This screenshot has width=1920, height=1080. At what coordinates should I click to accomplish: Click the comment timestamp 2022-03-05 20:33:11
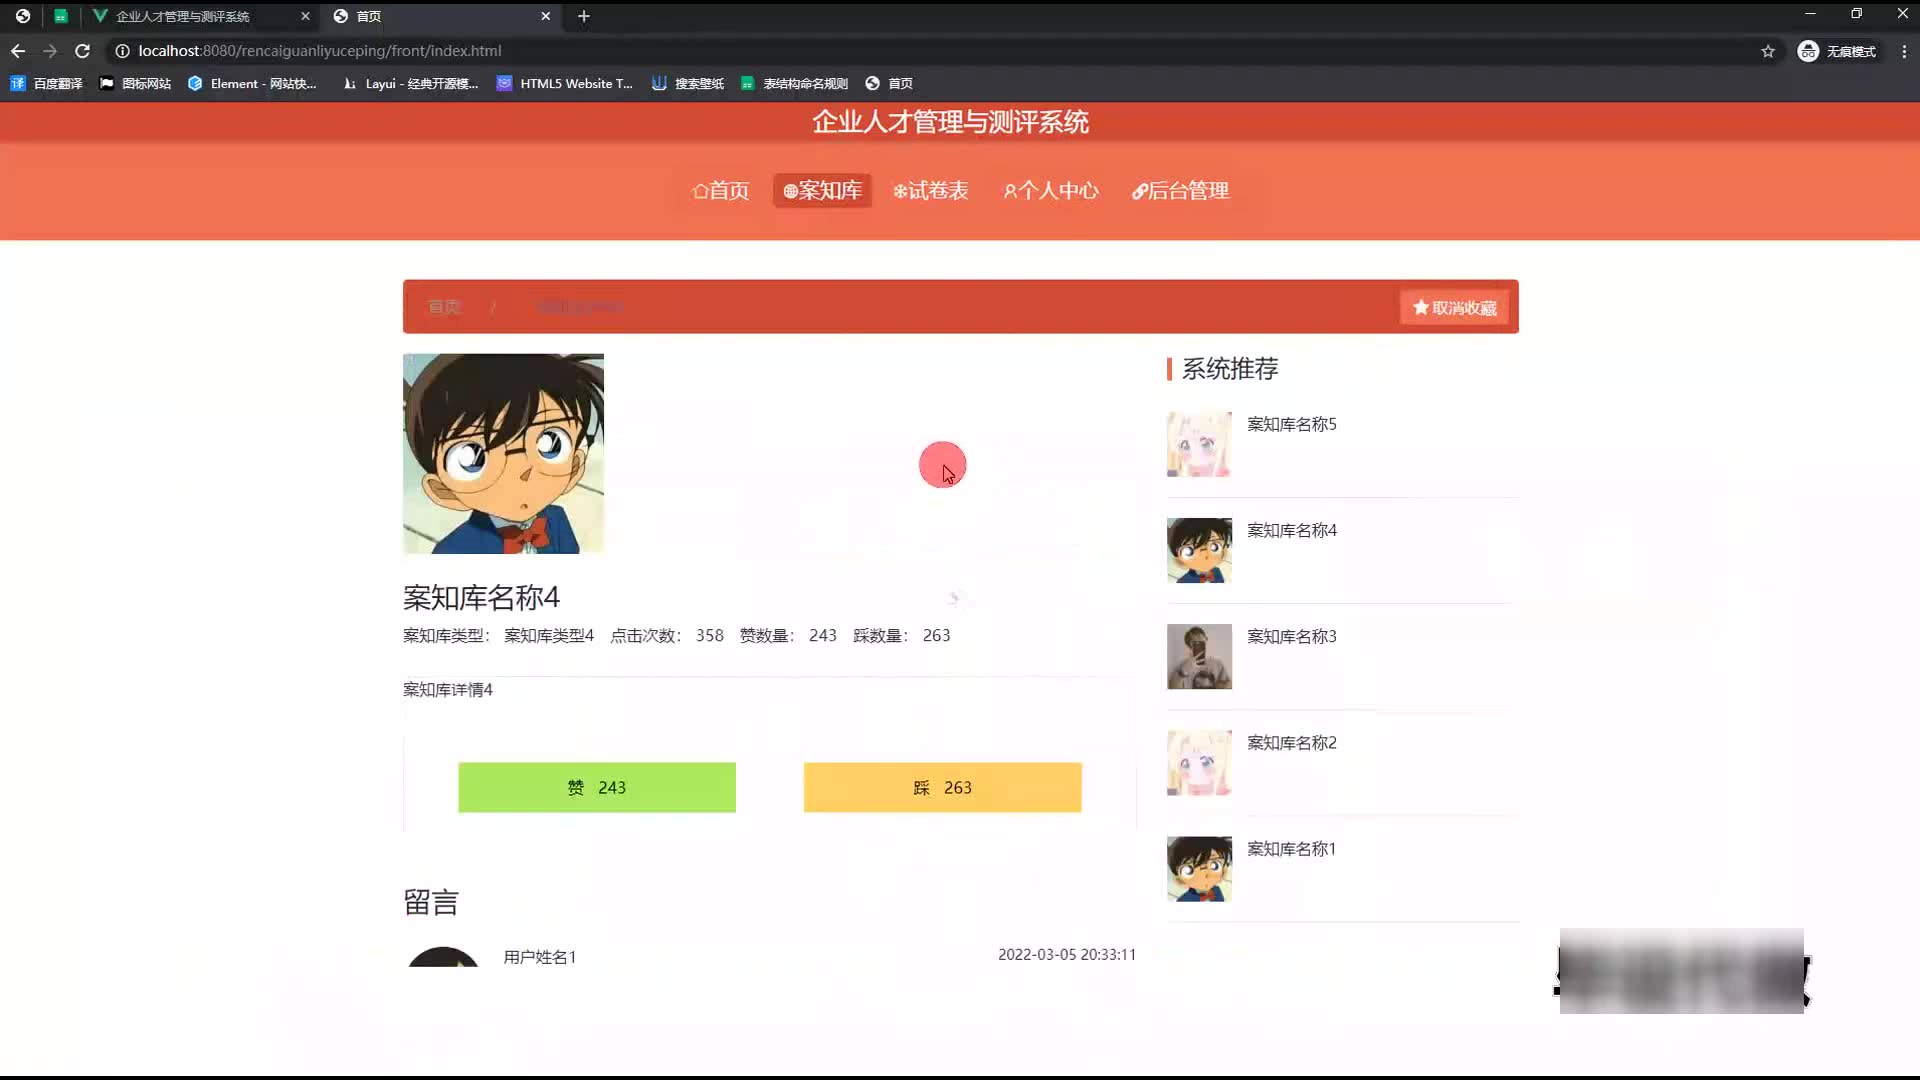click(1066, 955)
